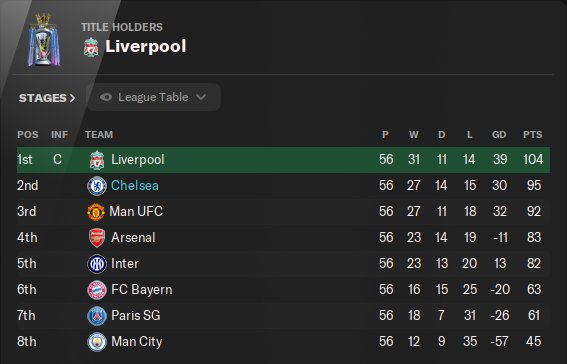Expand the STAGES menu

47,98
